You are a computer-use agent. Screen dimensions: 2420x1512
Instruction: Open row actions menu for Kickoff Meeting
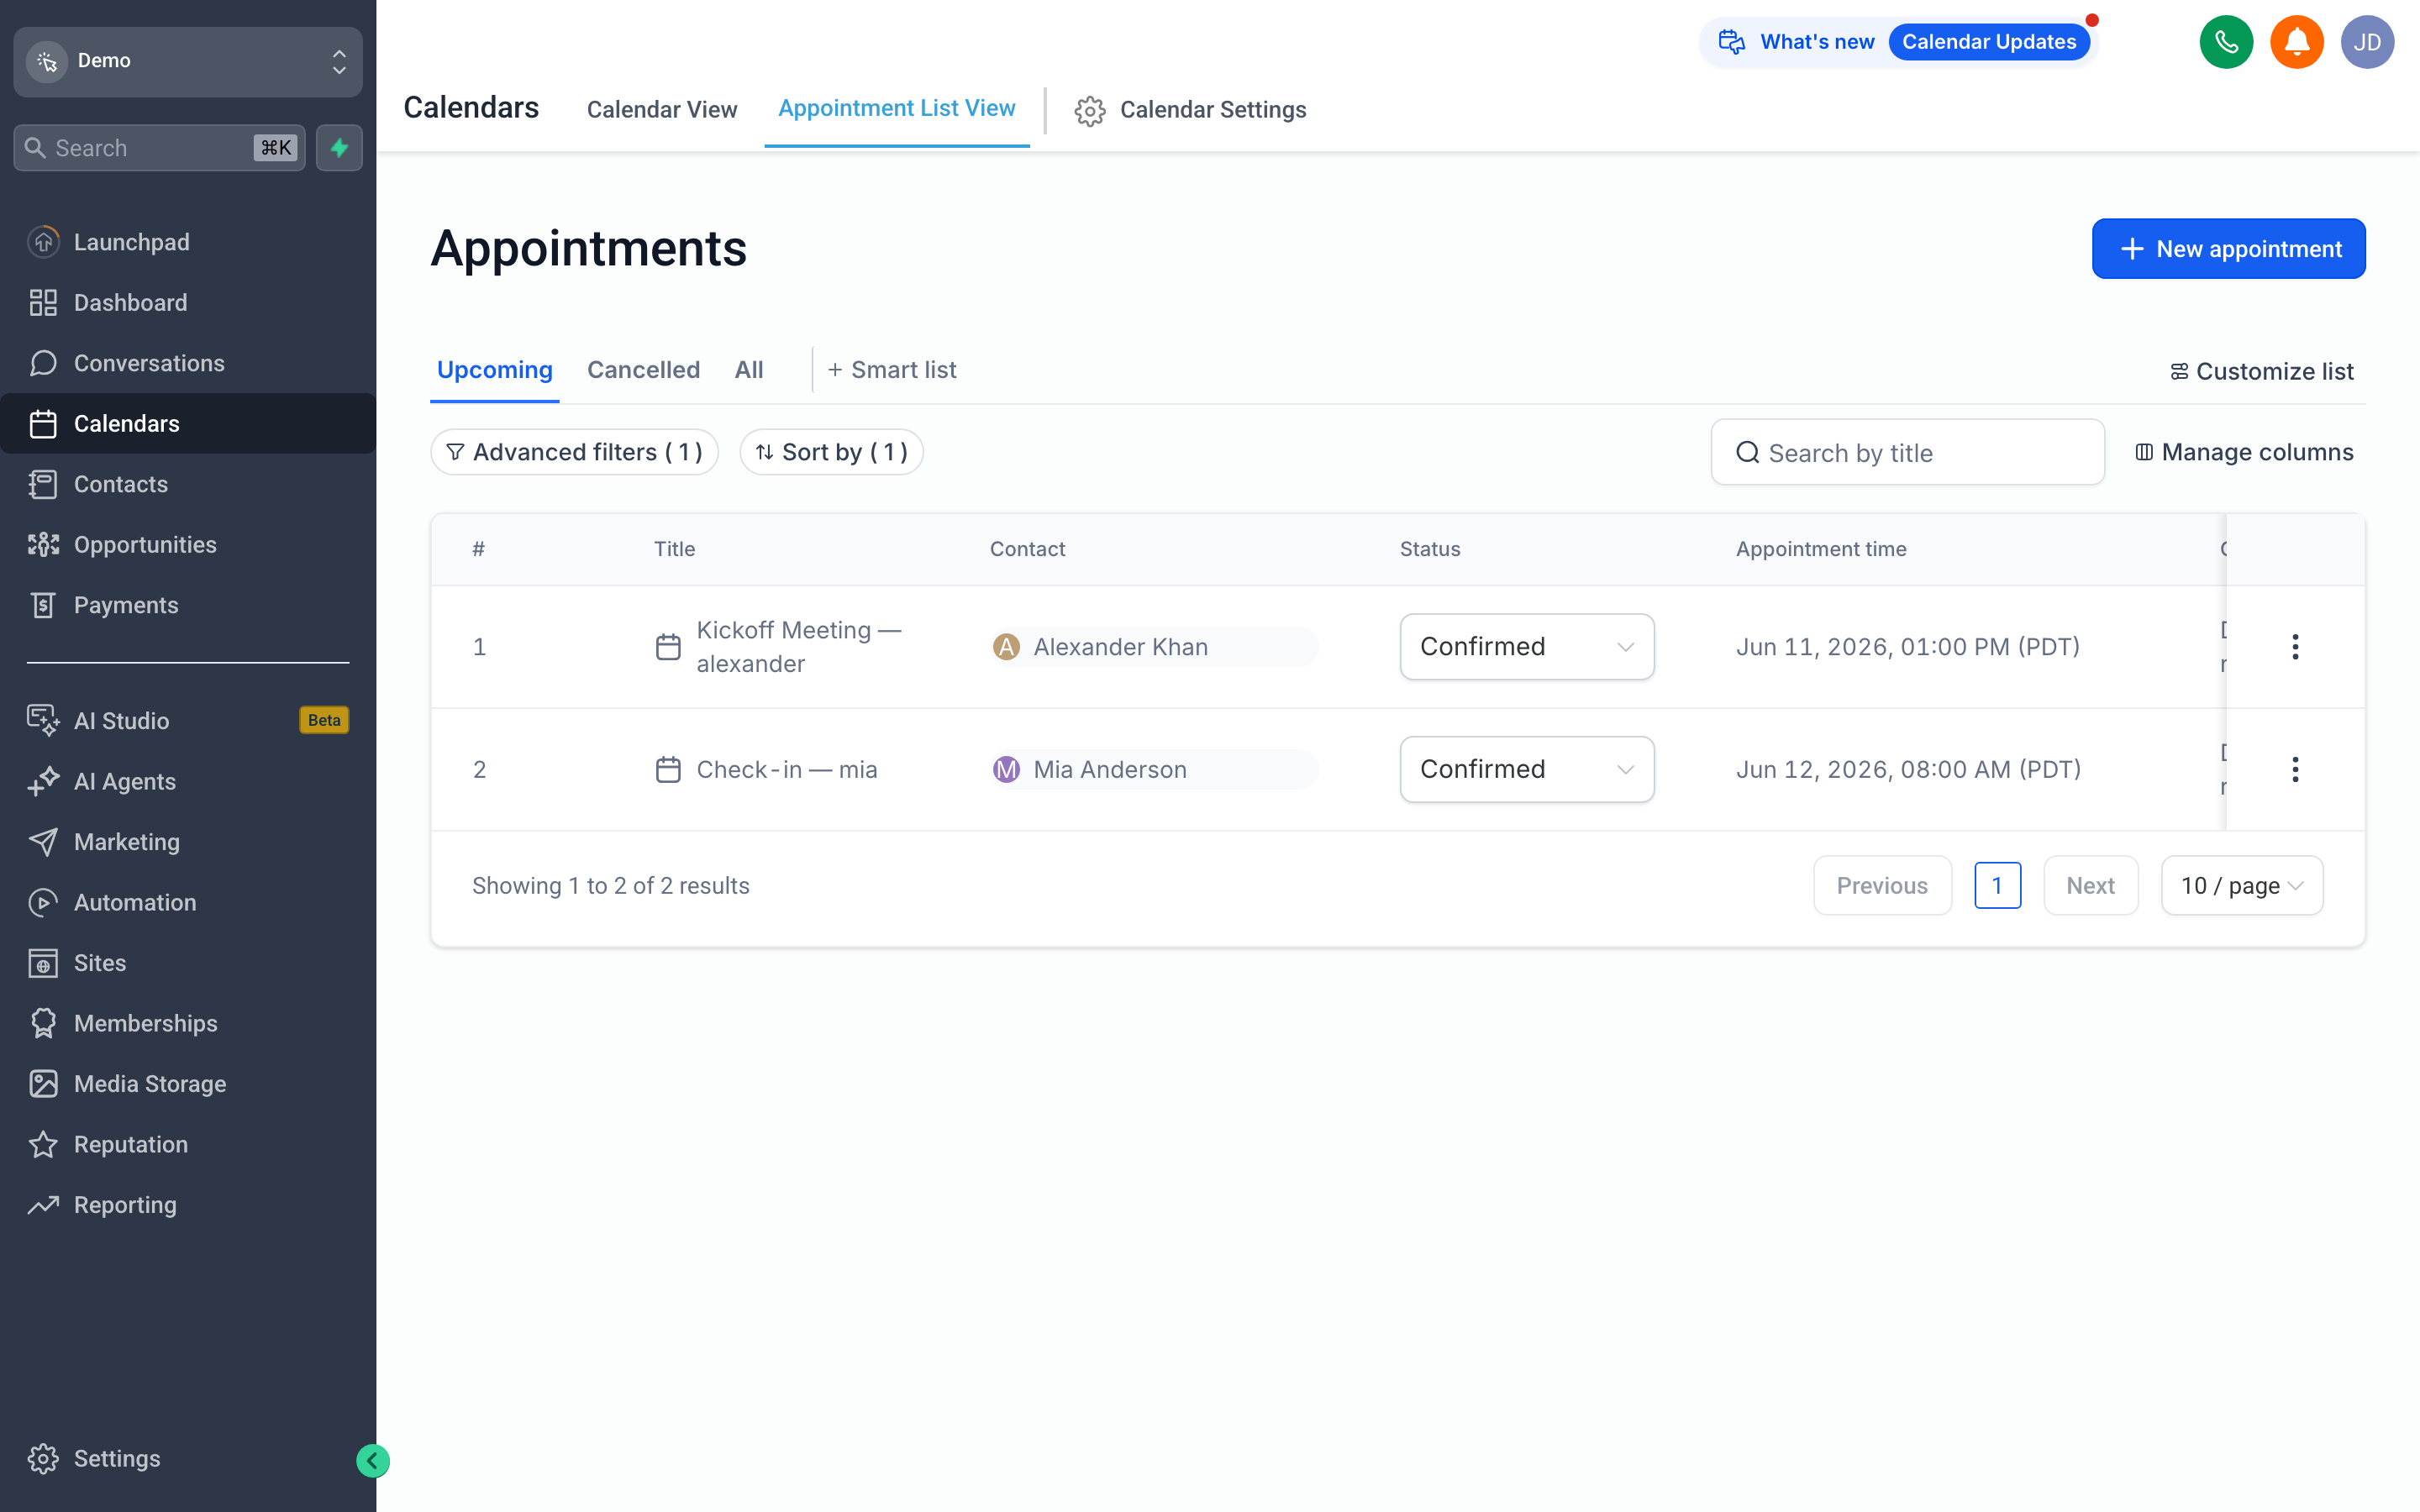2295,646
